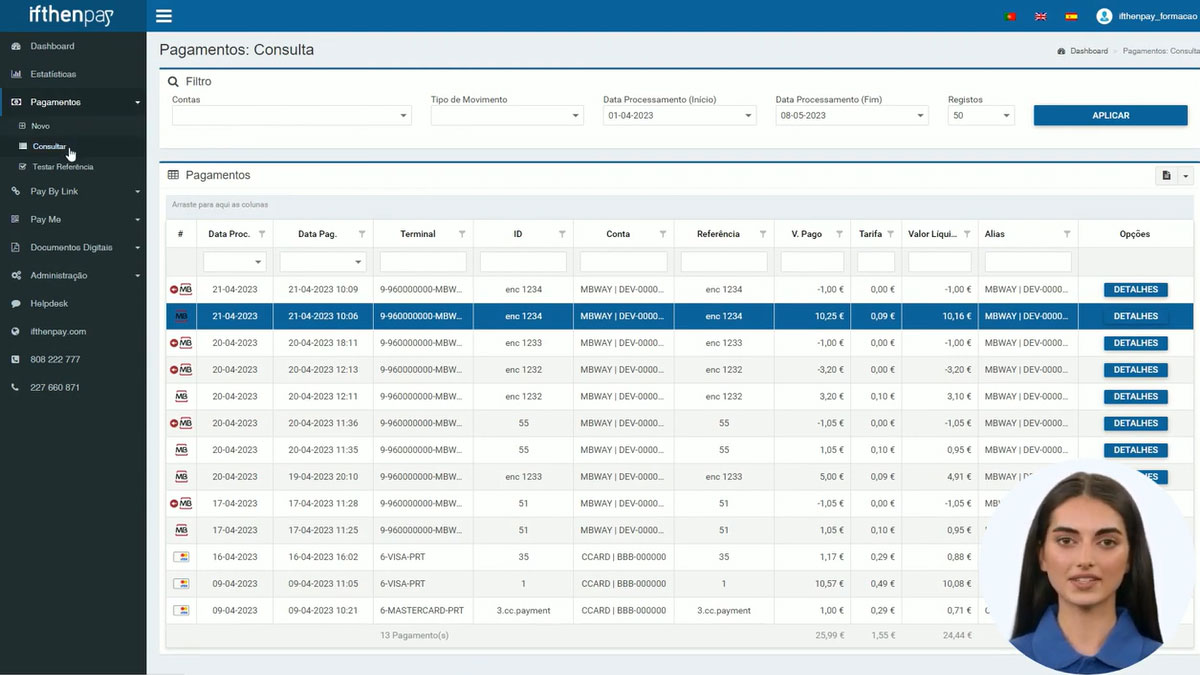Switch language with the Spanish flag
The image size is (1200, 675).
(x=1071, y=16)
